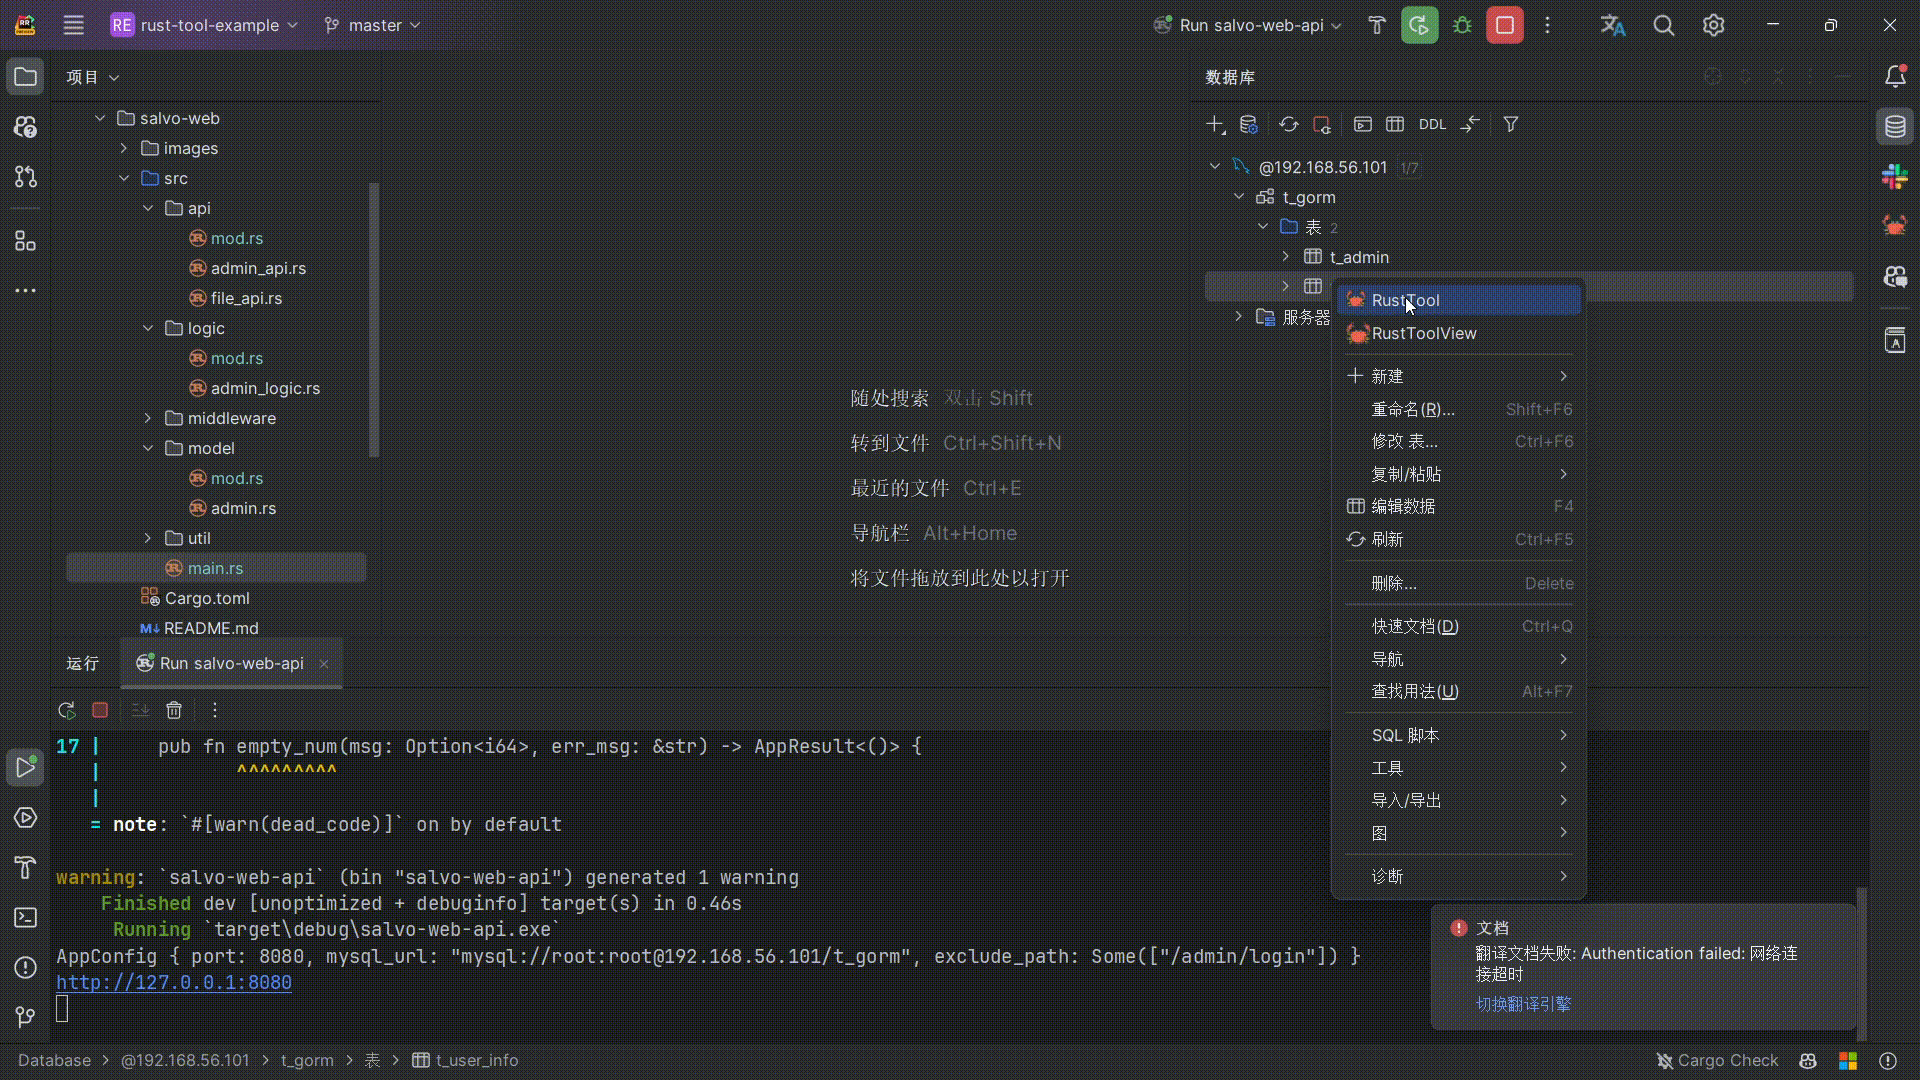The height and width of the screenshot is (1080, 1920).
Task: Click the trash icon to clear run console
Action: point(174,710)
